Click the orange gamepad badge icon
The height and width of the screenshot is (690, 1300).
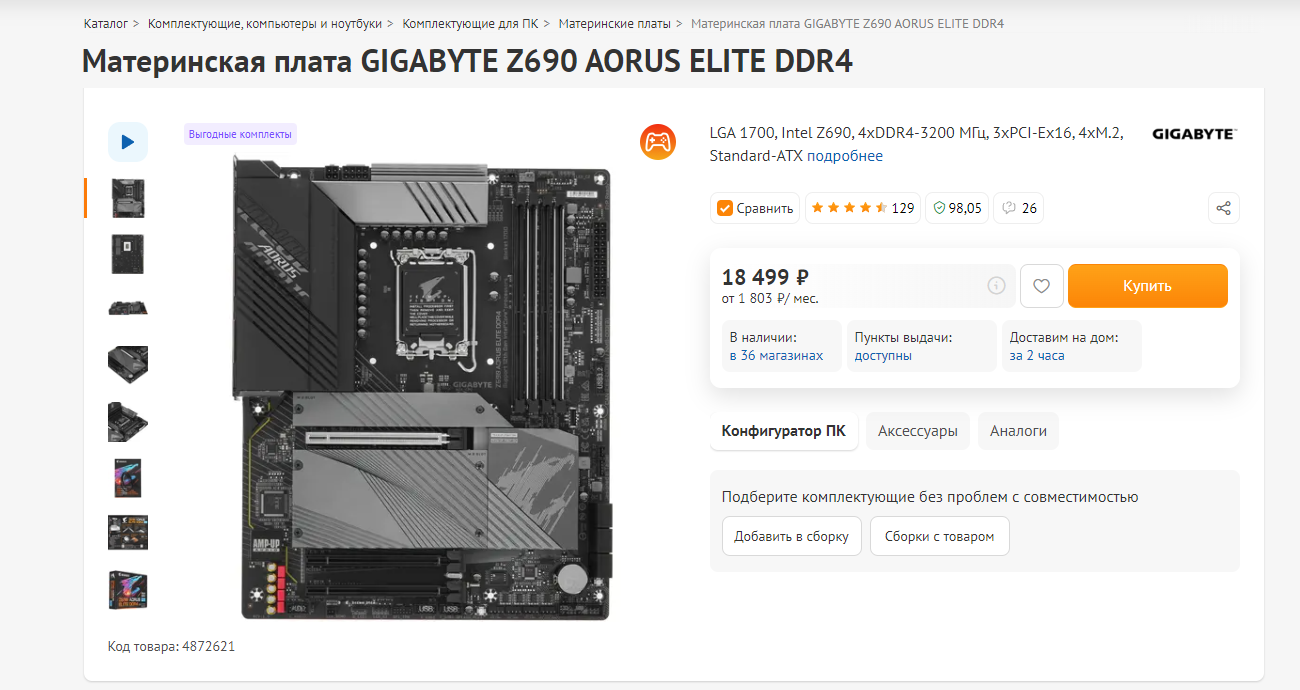(x=658, y=141)
